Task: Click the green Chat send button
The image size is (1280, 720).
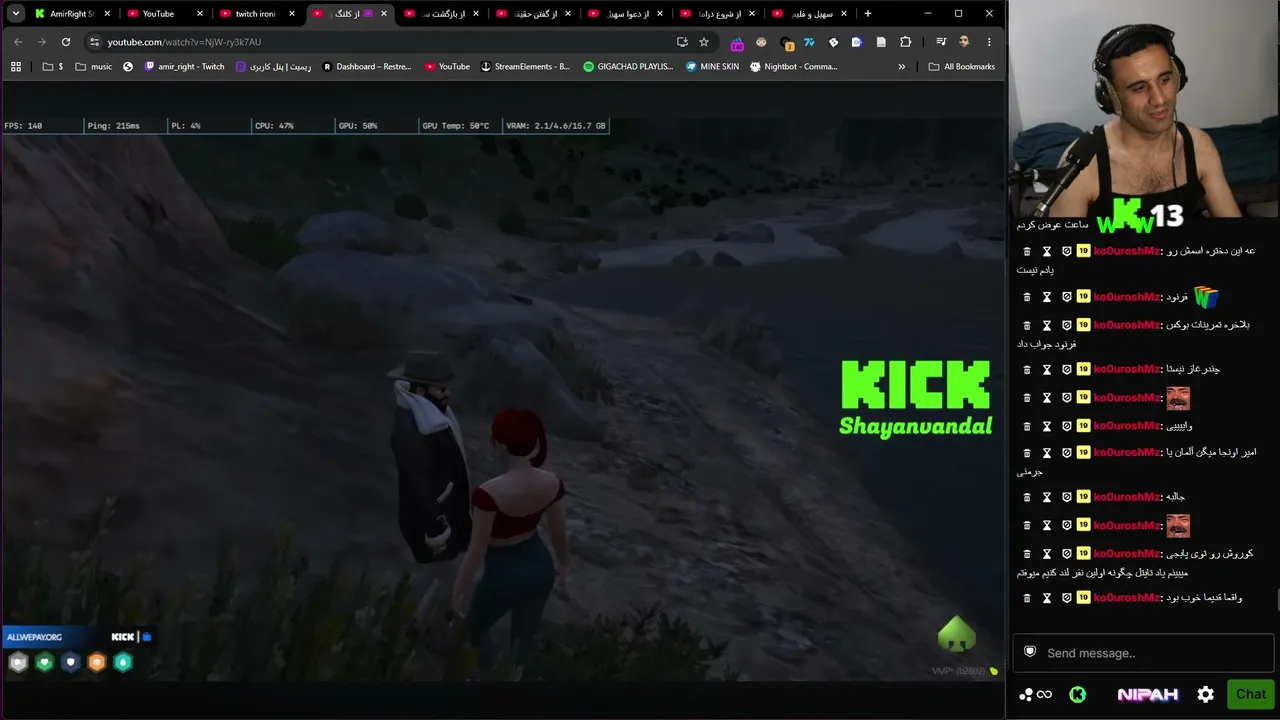Action: point(1250,694)
